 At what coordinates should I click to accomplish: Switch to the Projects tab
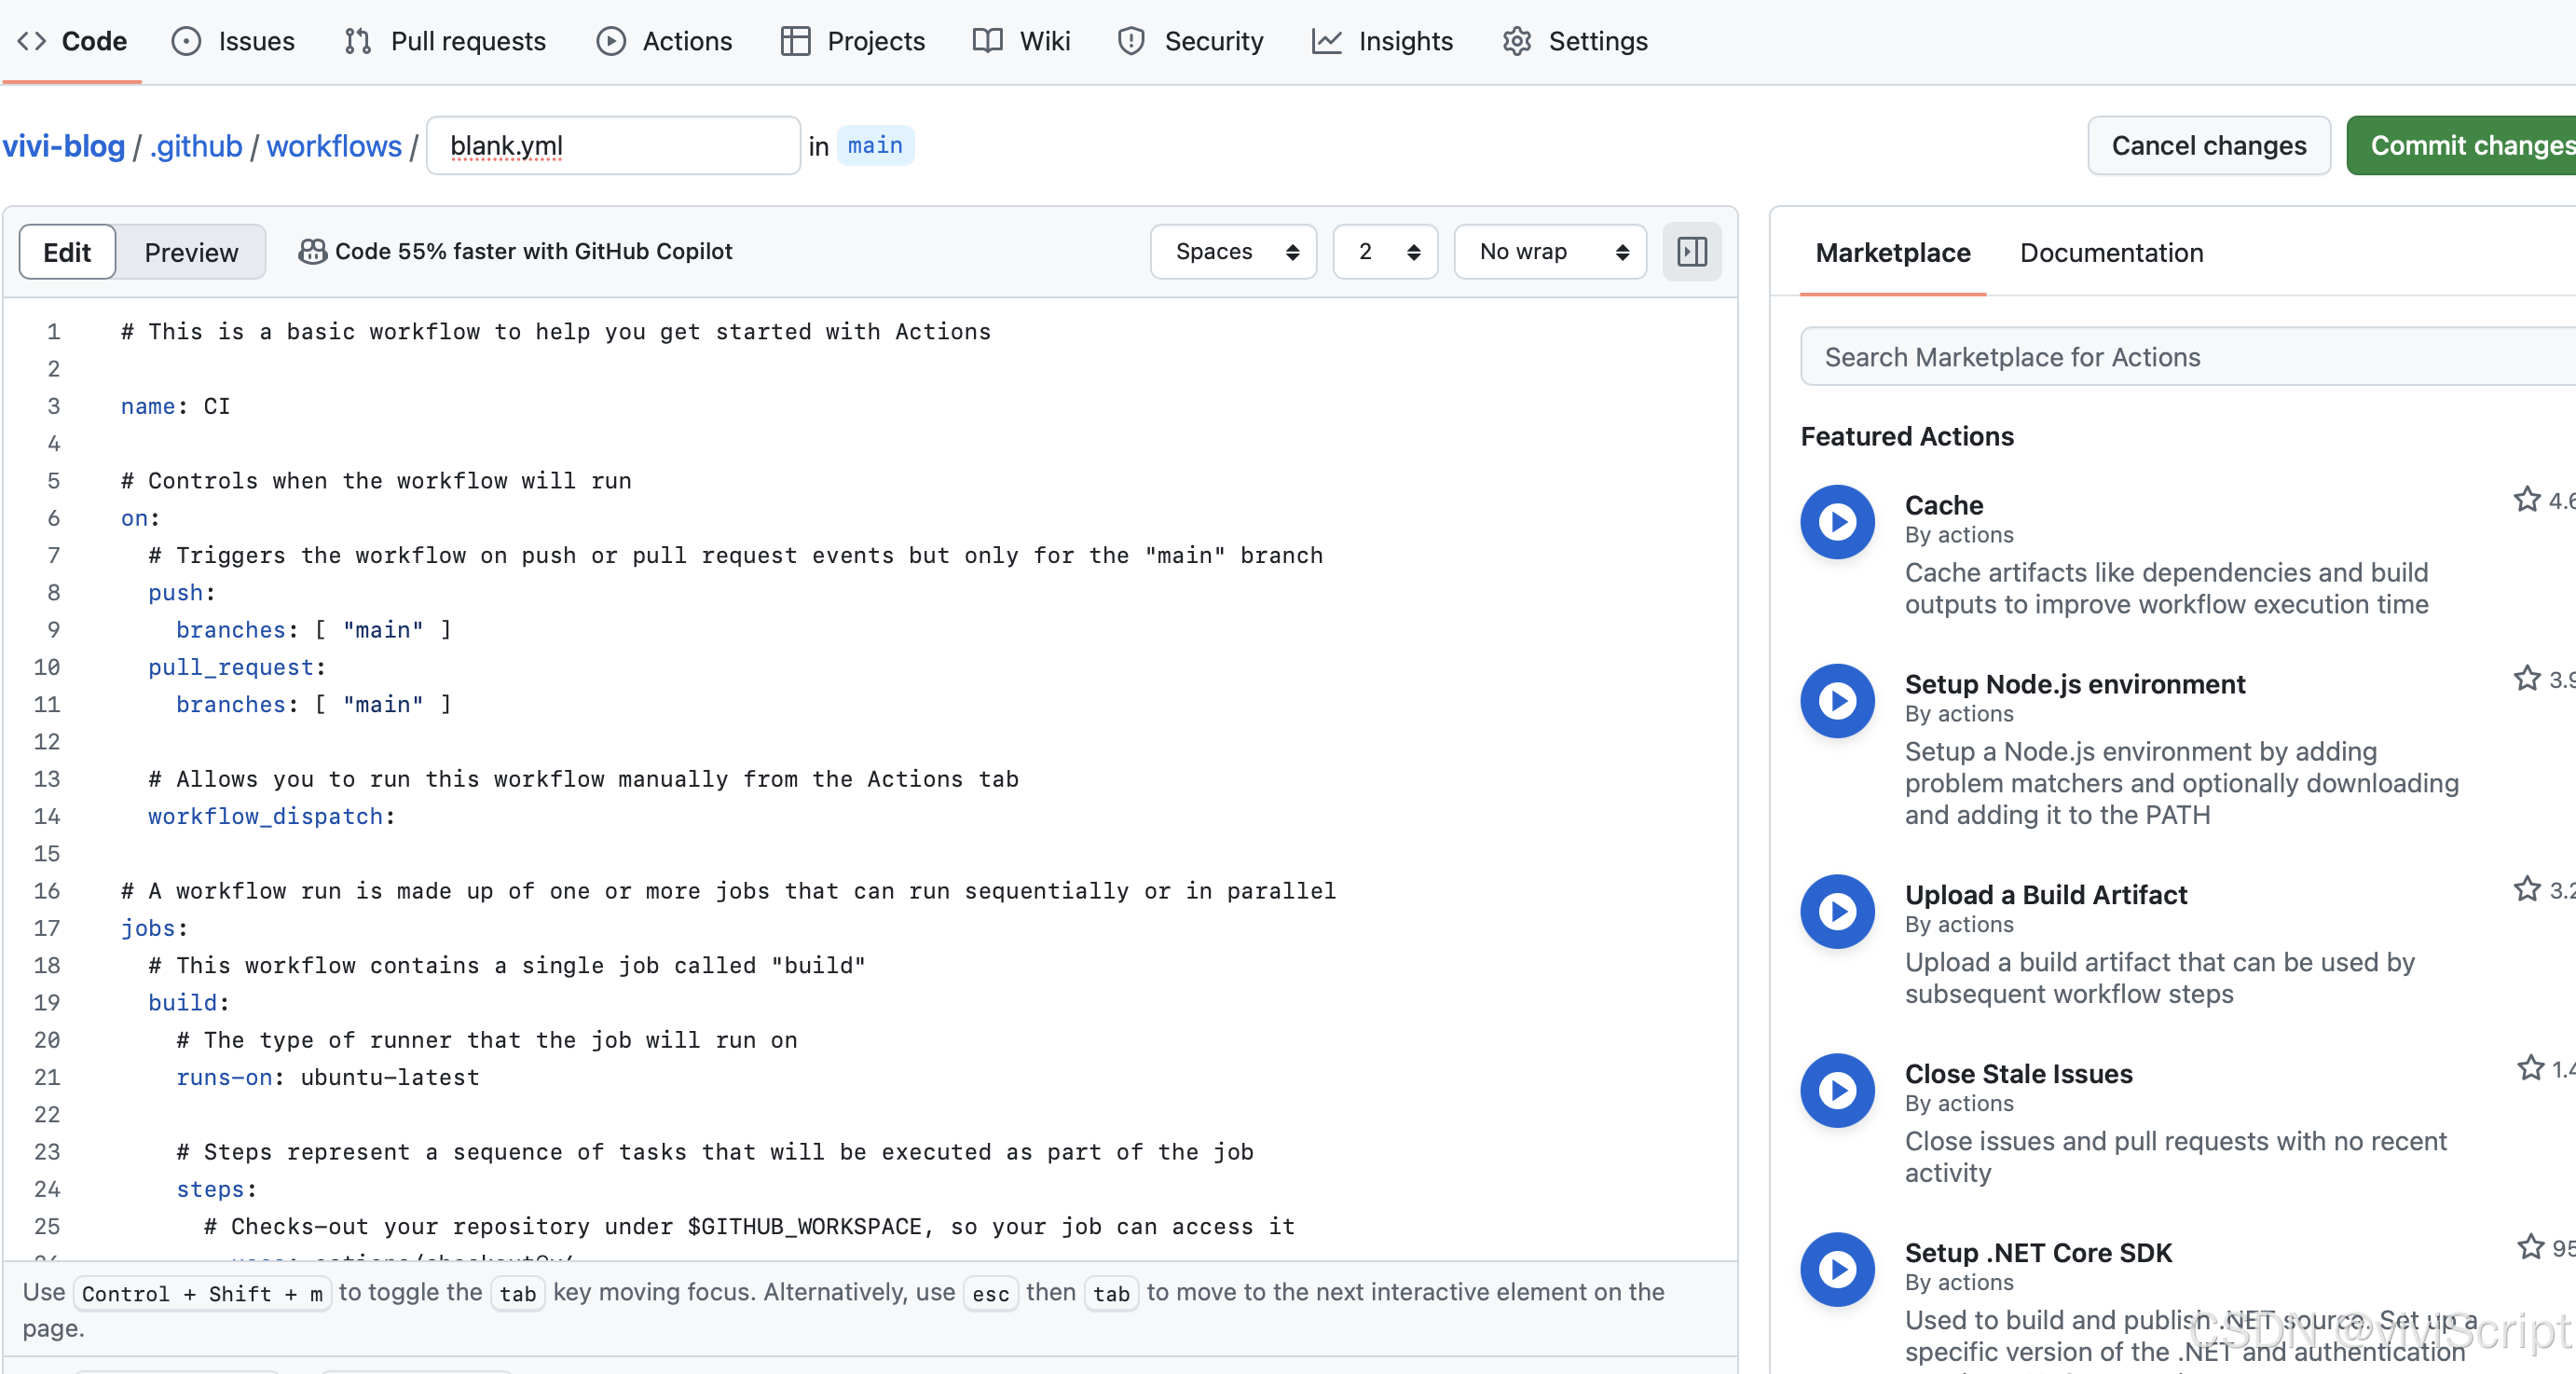click(853, 41)
